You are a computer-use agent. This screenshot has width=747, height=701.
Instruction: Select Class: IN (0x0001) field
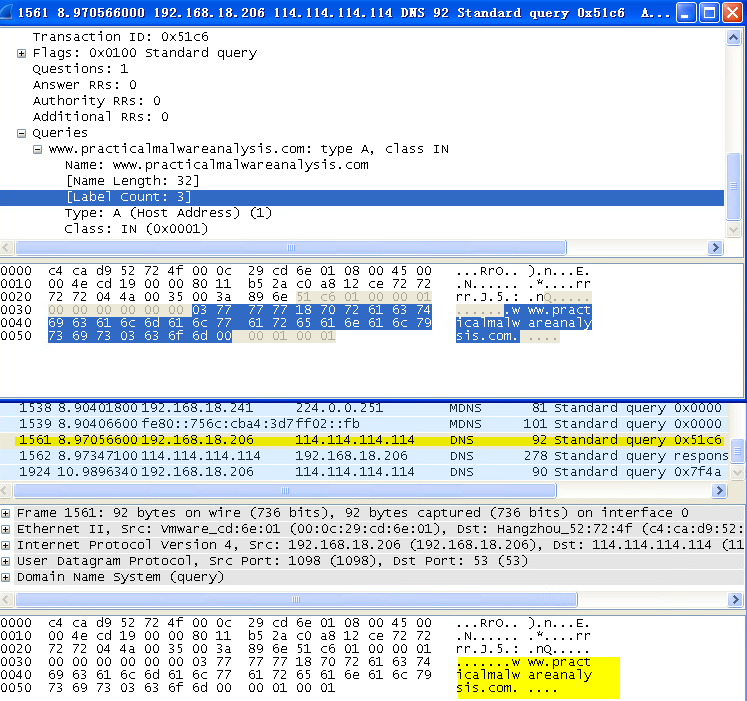pos(136,229)
